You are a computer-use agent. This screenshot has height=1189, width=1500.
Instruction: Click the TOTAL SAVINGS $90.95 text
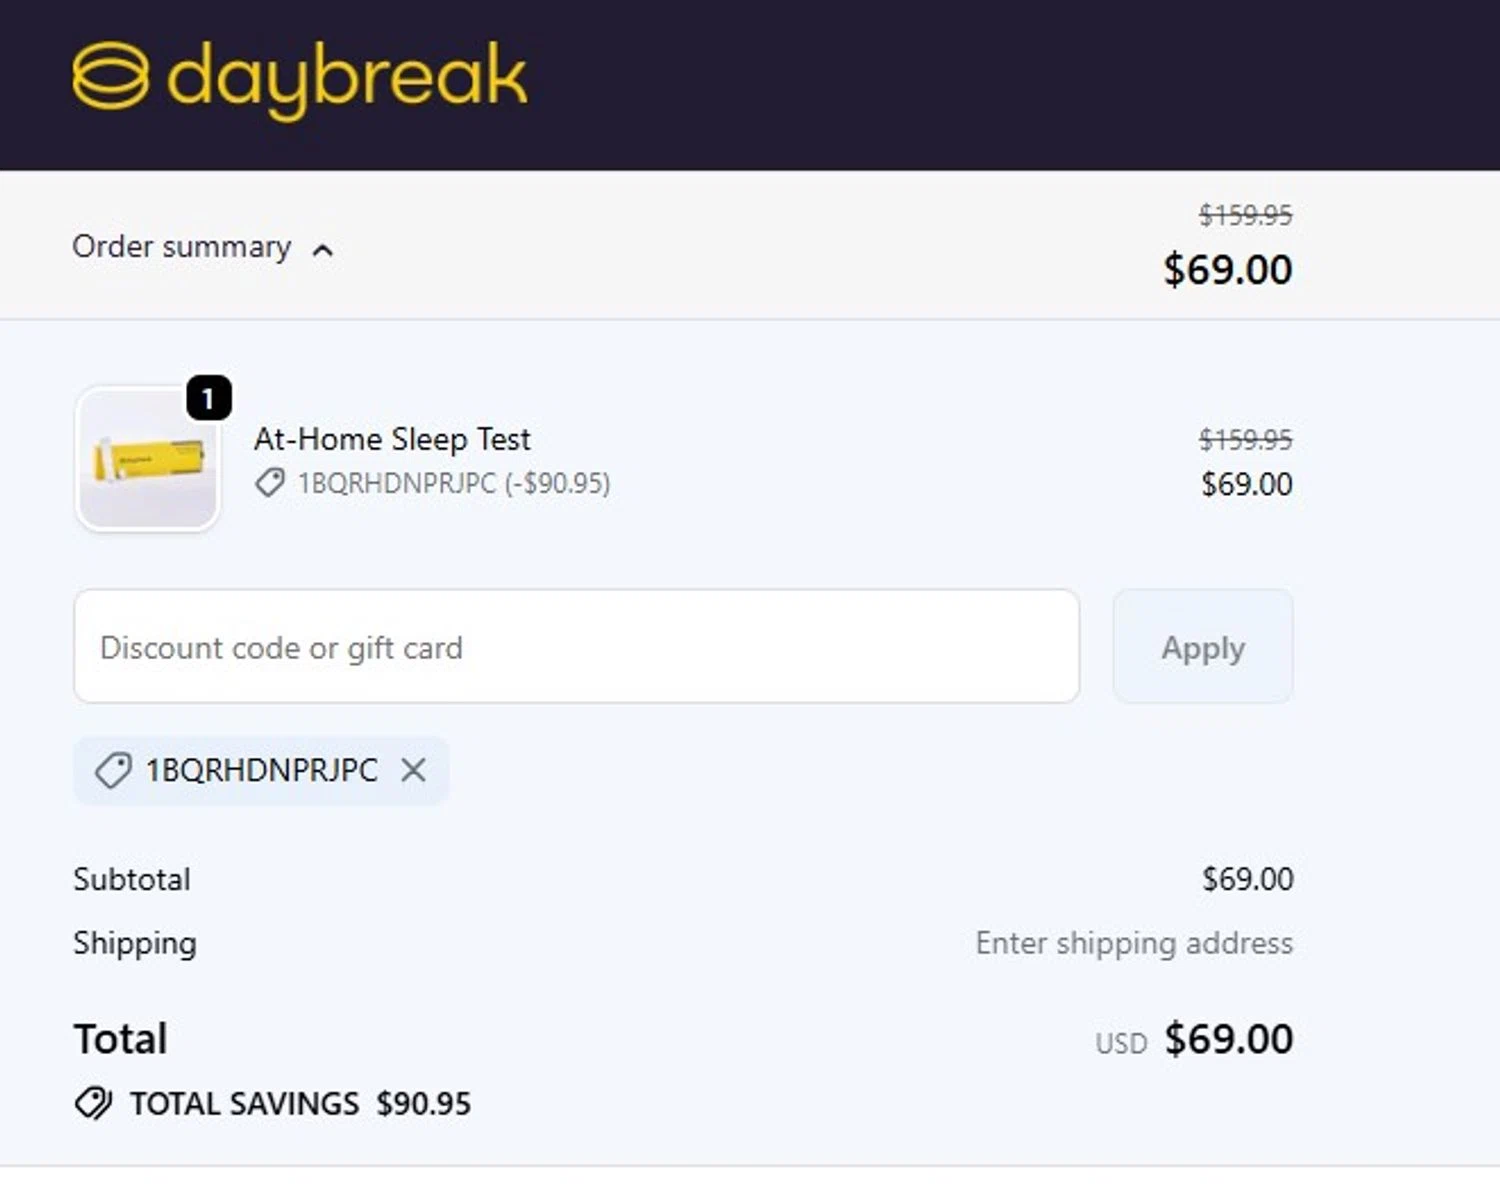pos(300,1103)
